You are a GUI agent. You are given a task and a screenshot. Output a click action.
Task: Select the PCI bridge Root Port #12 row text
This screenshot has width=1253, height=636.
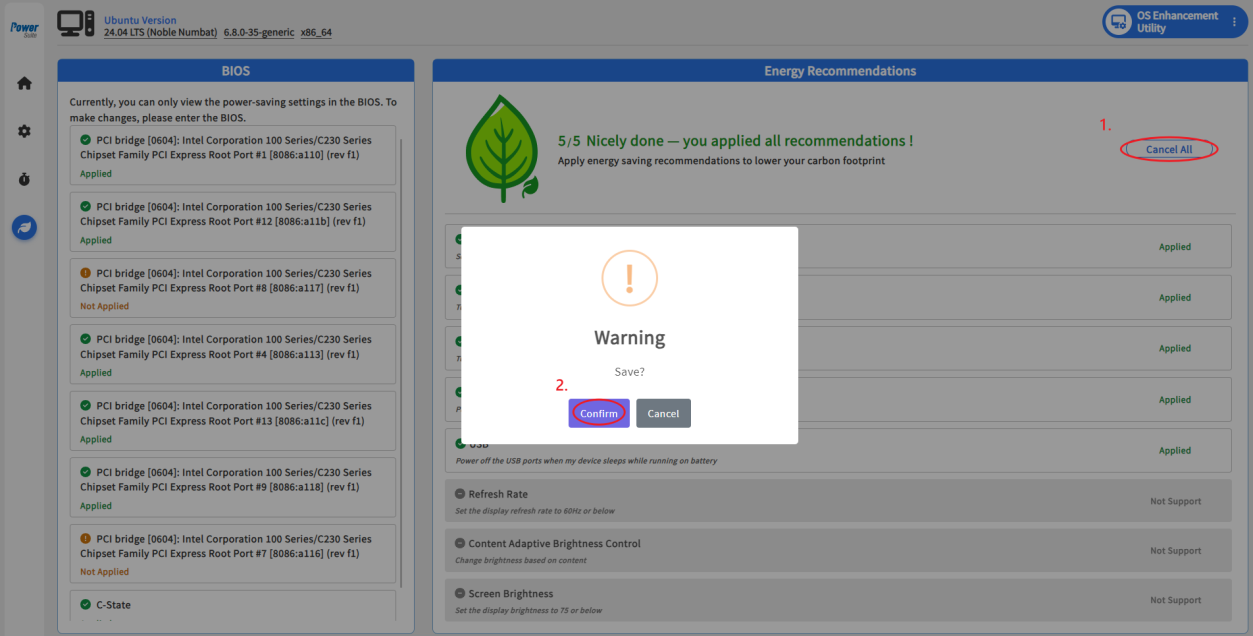pyautogui.click(x=226, y=214)
